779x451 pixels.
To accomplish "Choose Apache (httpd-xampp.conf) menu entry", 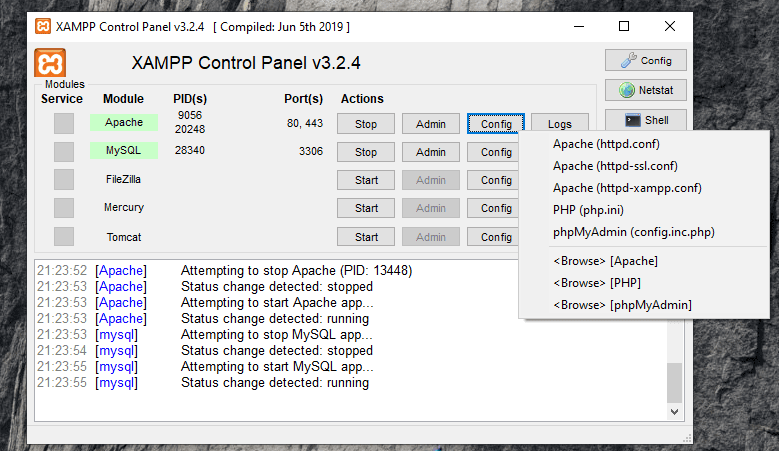I will pyautogui.click(x=644, y=188).
